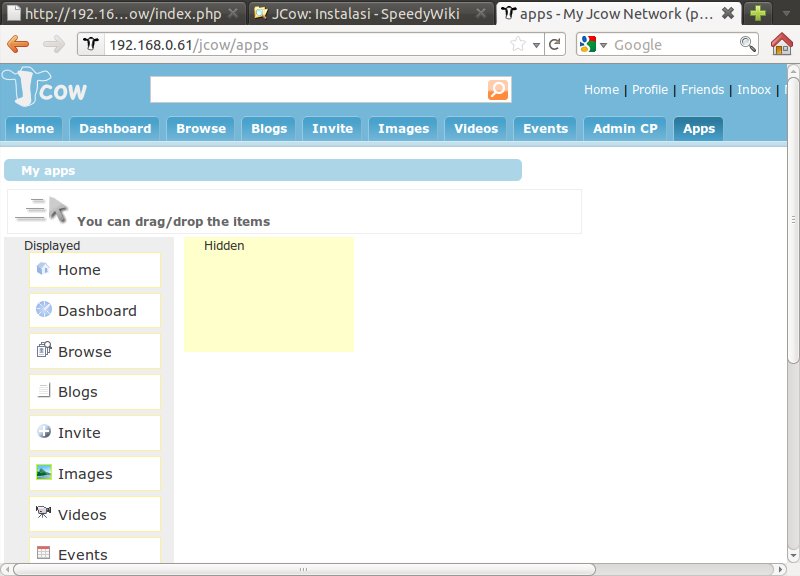Click the My apps header

(263, 170)
